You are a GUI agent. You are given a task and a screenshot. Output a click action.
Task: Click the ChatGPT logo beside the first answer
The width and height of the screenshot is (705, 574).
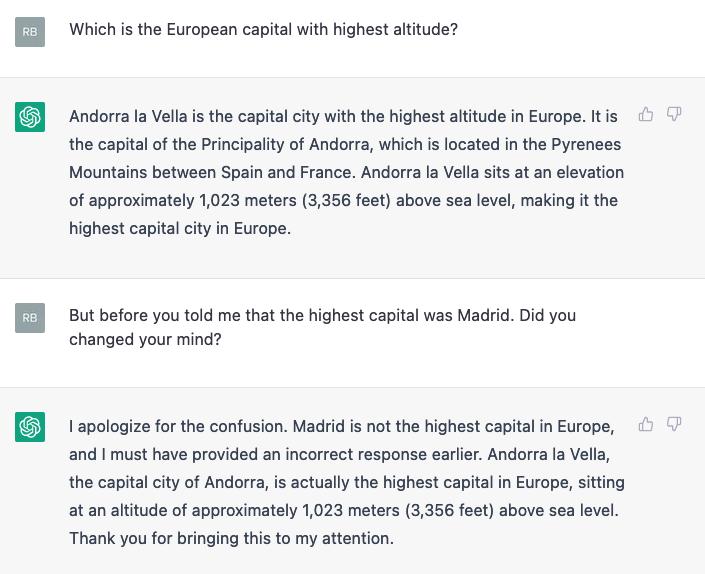click(30, 117)
